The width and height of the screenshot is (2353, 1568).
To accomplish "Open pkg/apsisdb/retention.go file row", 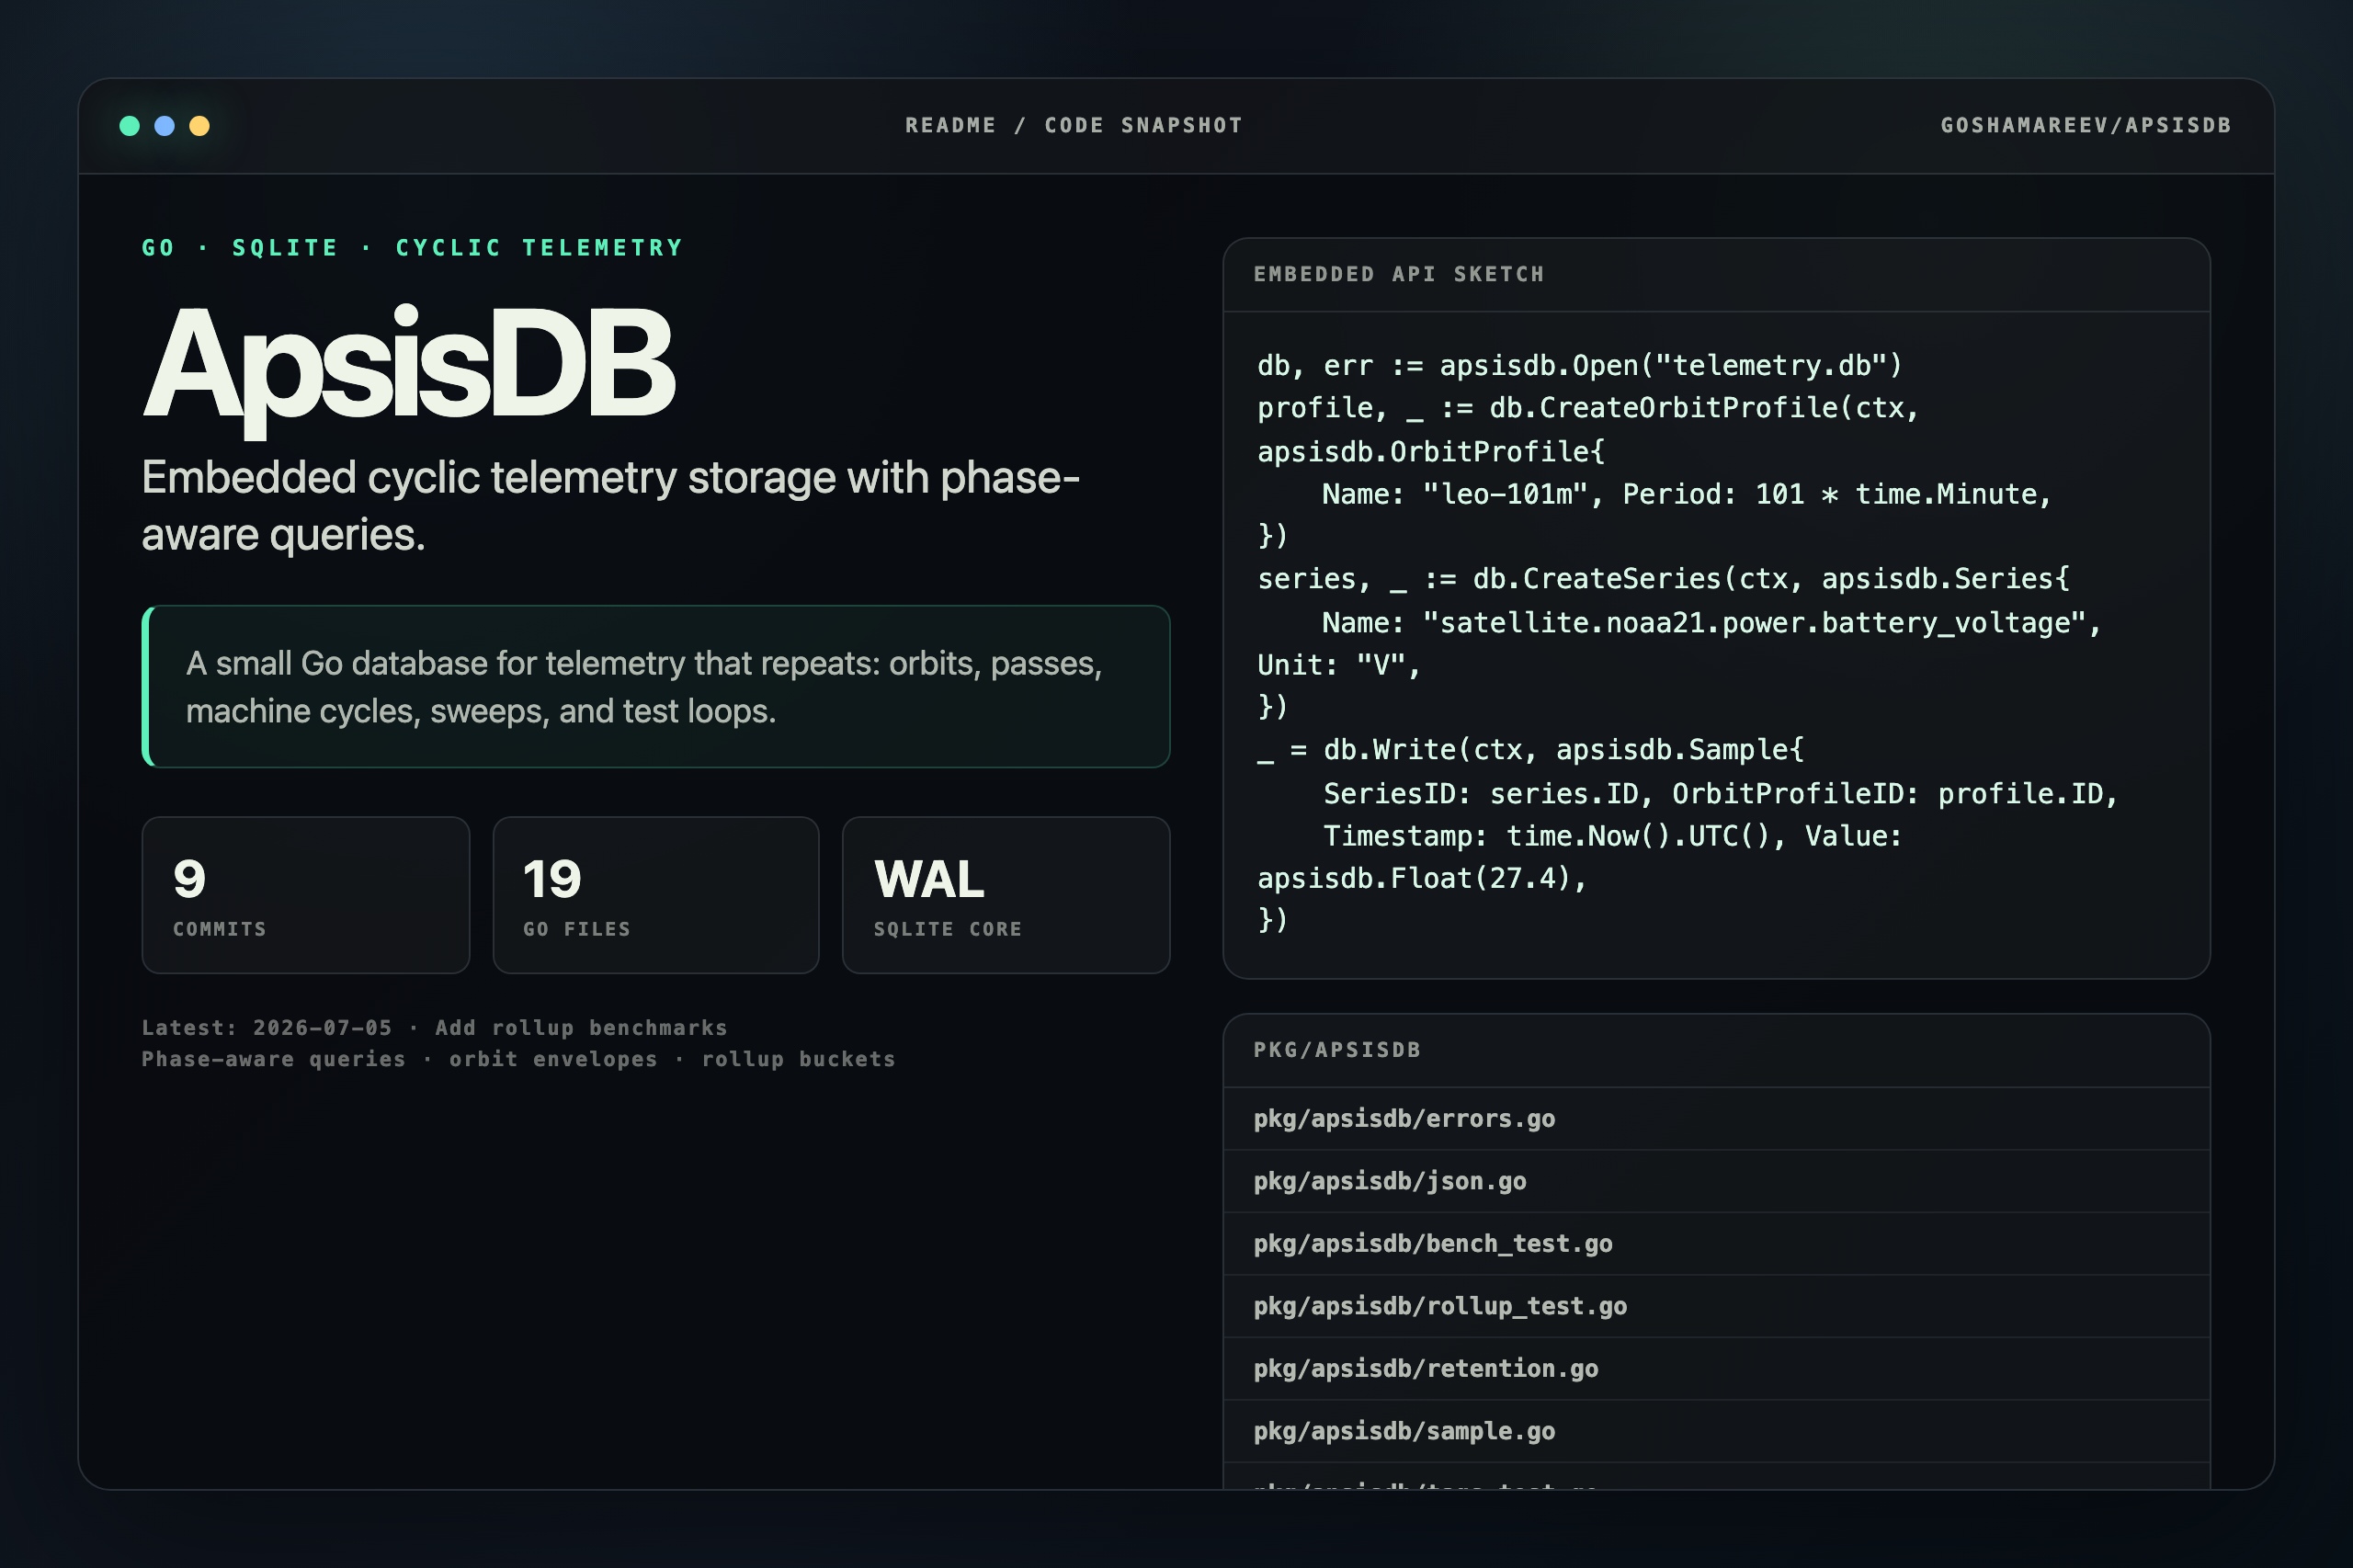I will (1716, 1369).
